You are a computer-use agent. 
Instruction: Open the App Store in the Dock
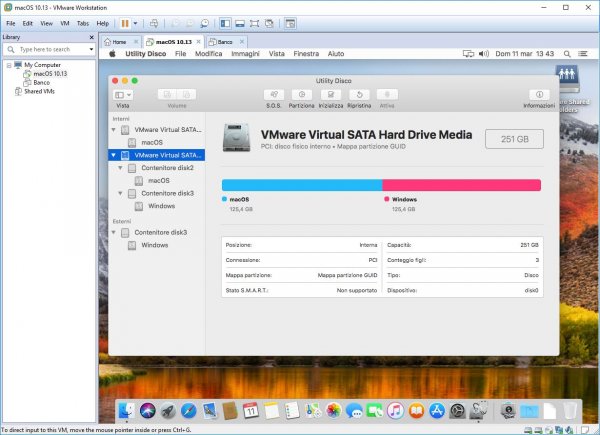pos(436,410)
